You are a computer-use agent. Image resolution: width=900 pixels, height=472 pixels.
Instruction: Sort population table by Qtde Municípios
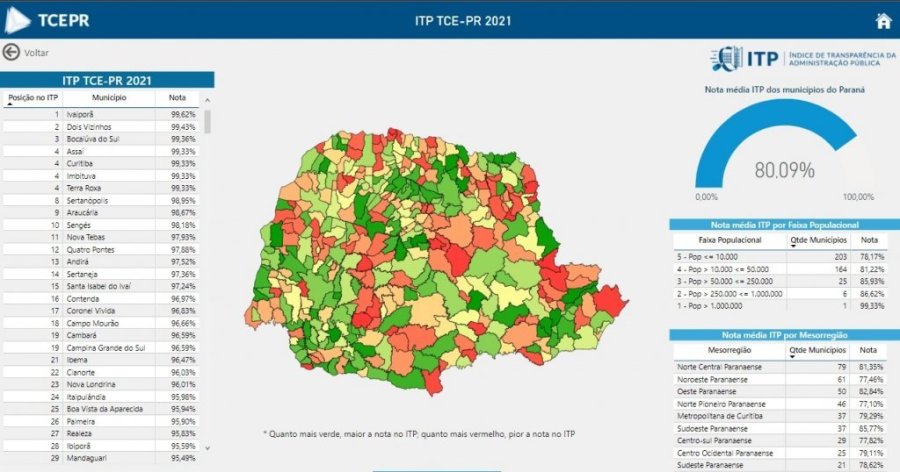(x=818, y=240)
